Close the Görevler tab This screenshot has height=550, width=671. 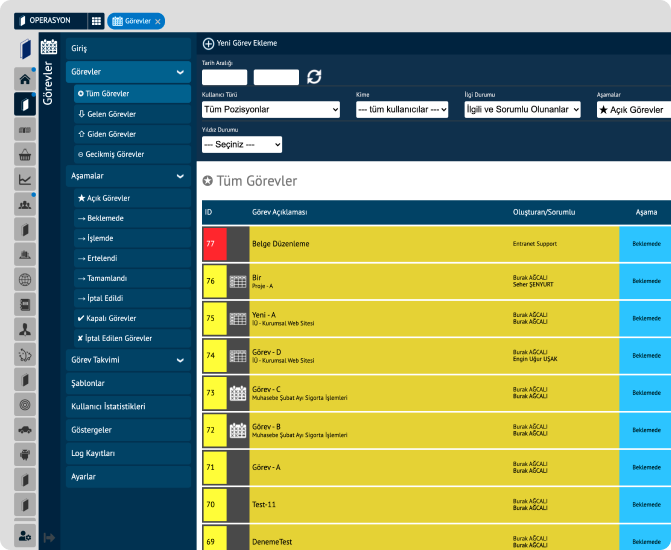click(x=158, y=21)
